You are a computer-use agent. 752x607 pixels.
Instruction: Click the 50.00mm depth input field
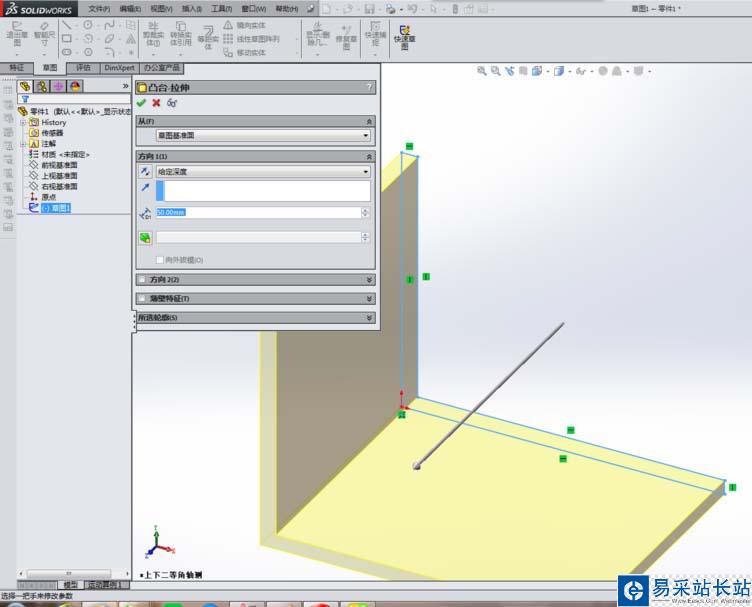[258, 212]
